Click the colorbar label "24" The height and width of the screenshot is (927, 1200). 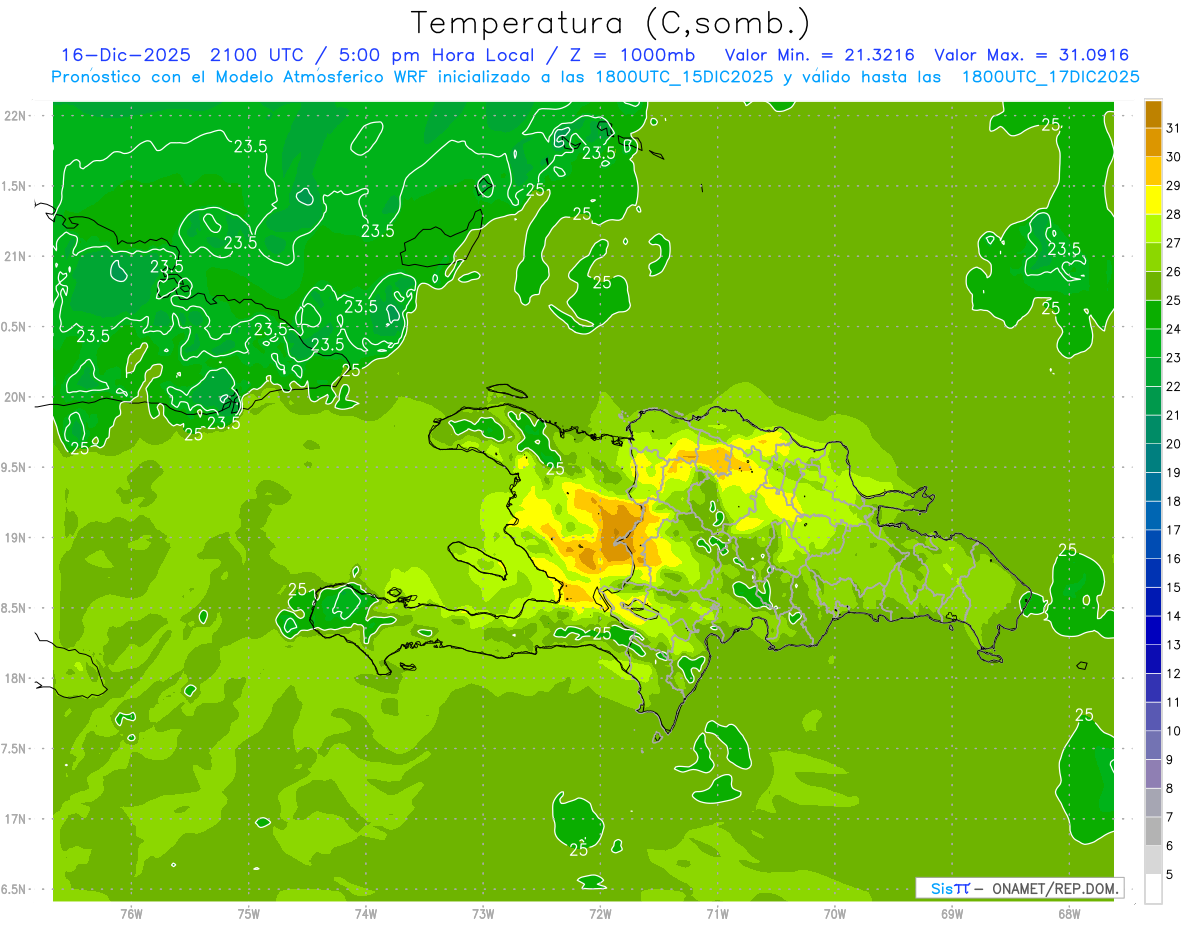click(x=1173, y=329)
